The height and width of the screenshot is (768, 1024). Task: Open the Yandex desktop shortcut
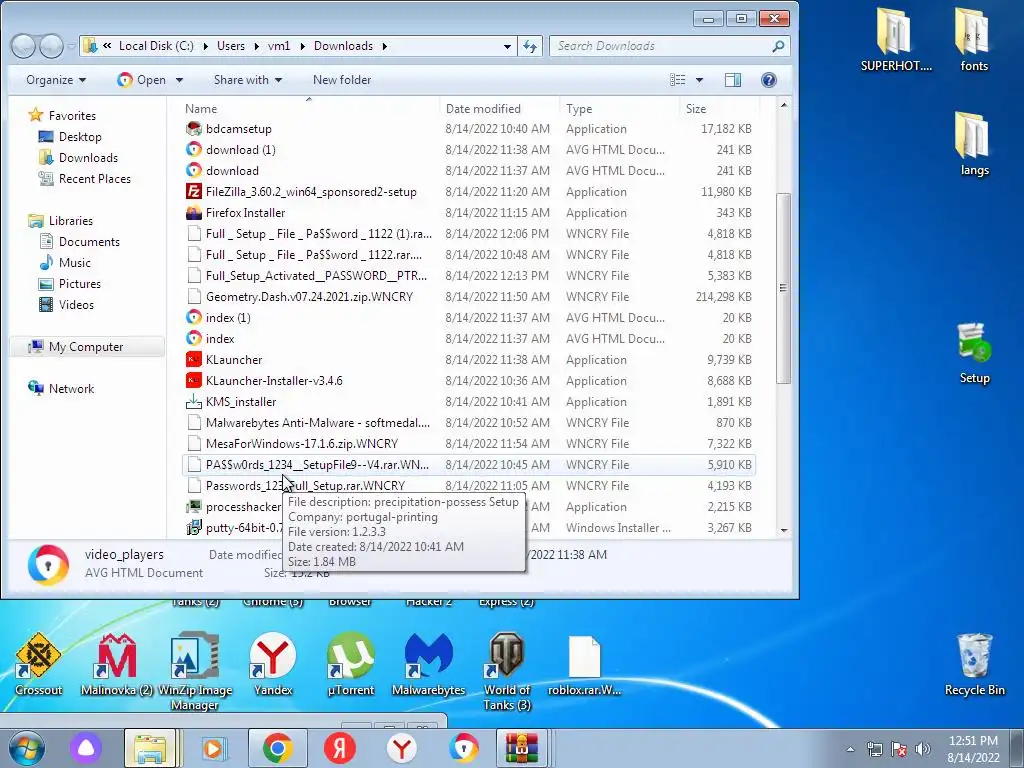point(273,664)
